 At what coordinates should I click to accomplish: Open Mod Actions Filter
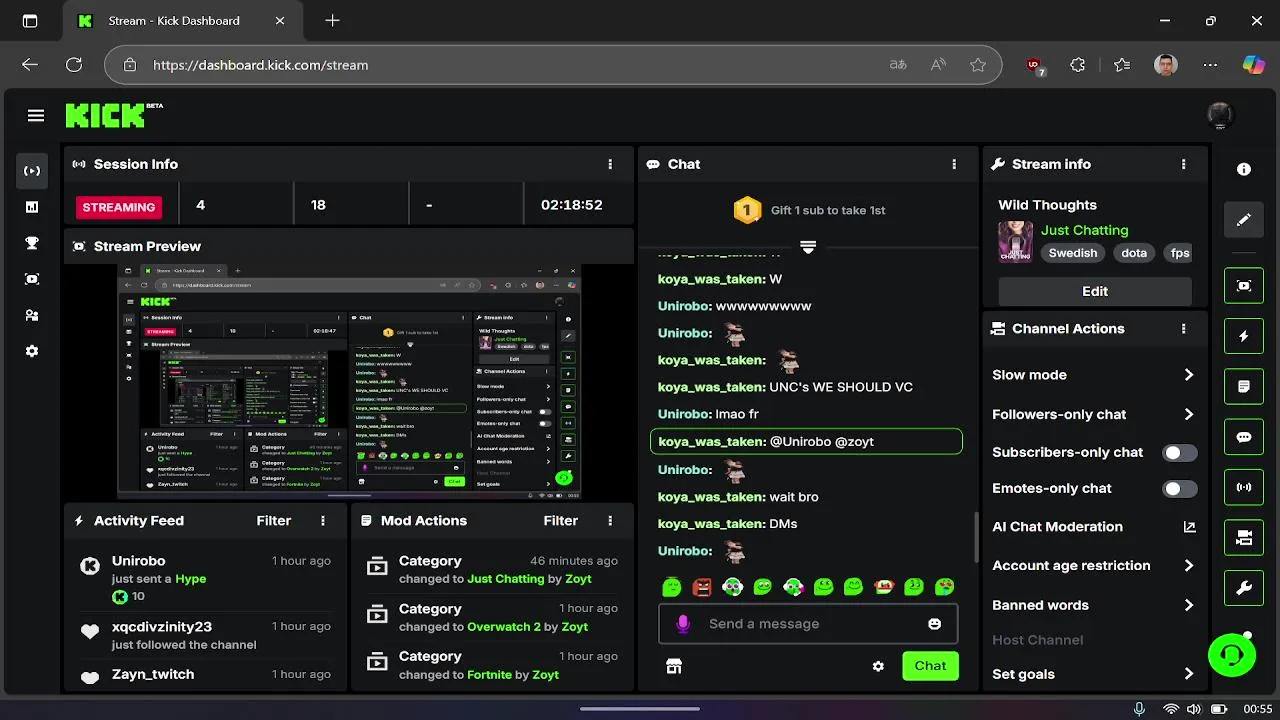[x=561, y=521]
